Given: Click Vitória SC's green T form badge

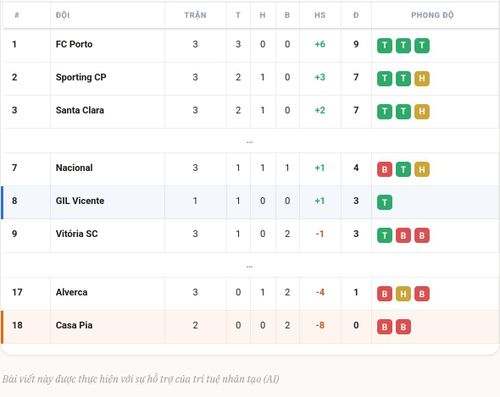Looking at the screenshot, I should [384, 235].
